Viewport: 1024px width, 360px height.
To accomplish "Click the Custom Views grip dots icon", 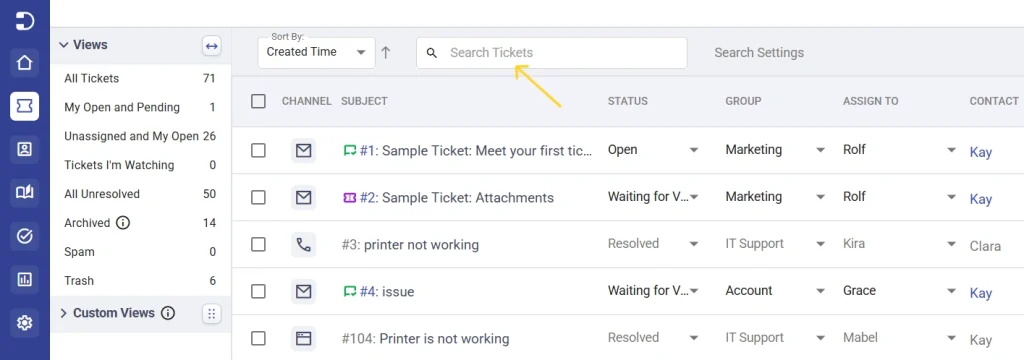I will tap(211, 314).
